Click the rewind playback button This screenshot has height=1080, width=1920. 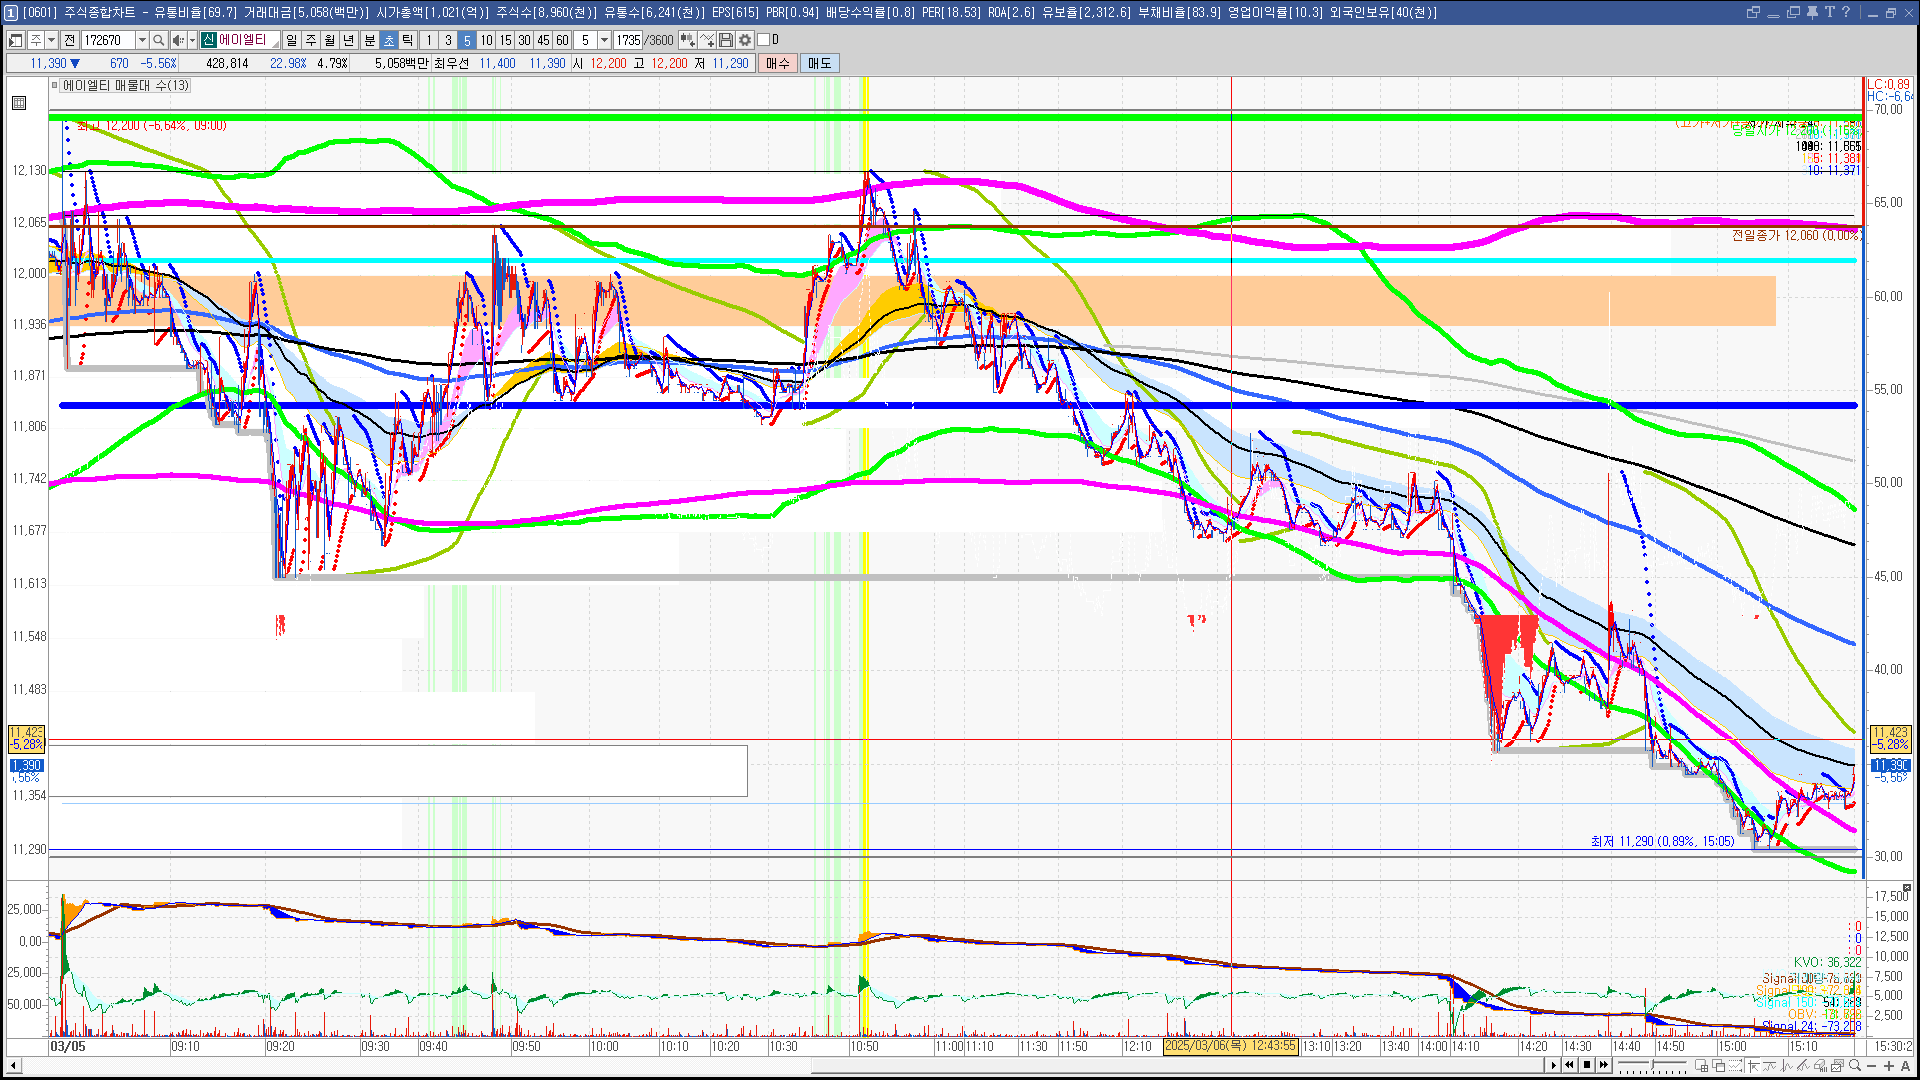[x=1569, y=1065]
